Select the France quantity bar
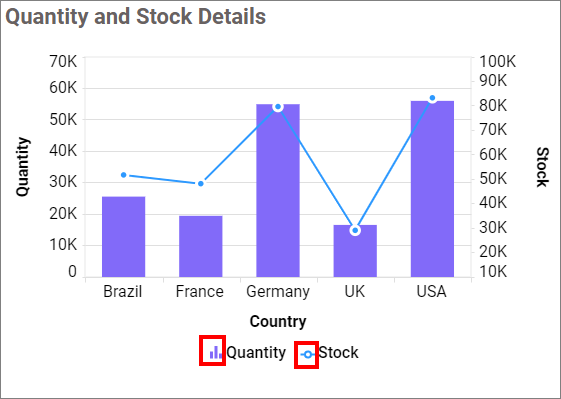This screenshot has height=399, width=561. click(201, 246)
